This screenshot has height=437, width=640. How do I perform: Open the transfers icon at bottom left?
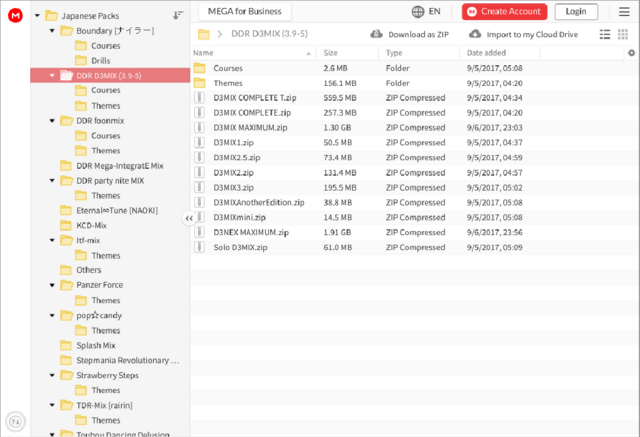point(16,421)
